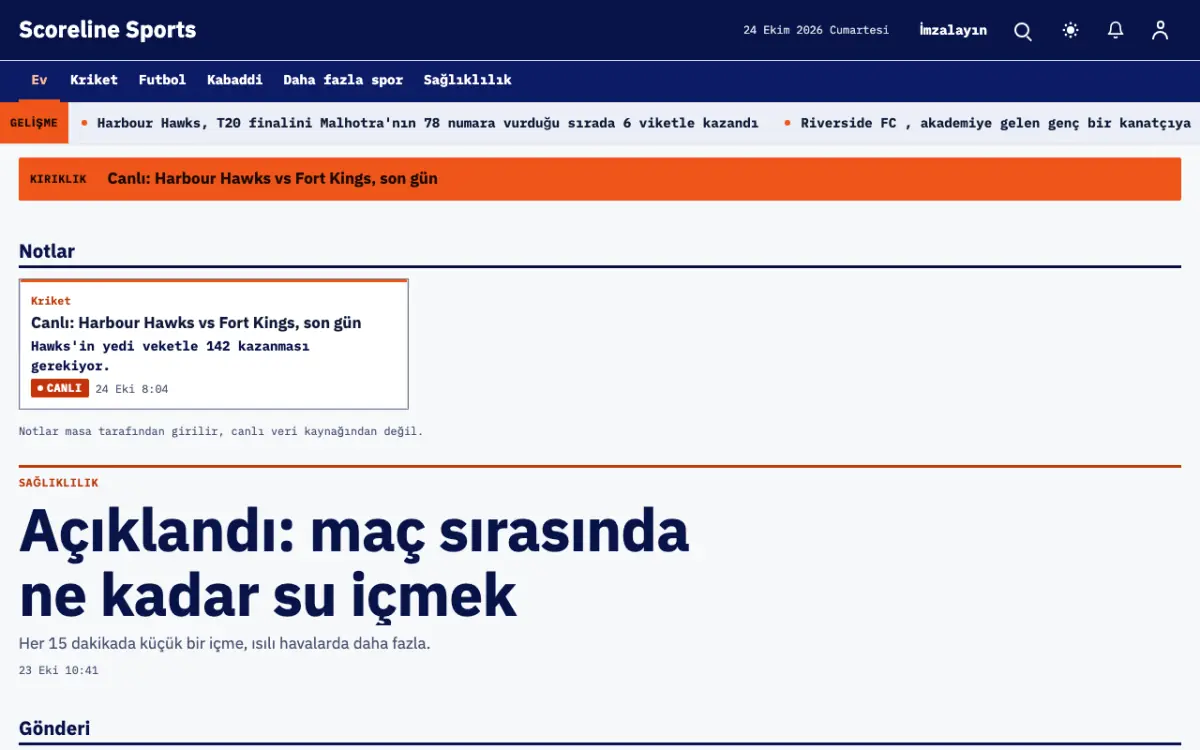The height and width of the screenshot is (750, 1200).
Task: Open the Futbol navigation tab
Action: 162,80
